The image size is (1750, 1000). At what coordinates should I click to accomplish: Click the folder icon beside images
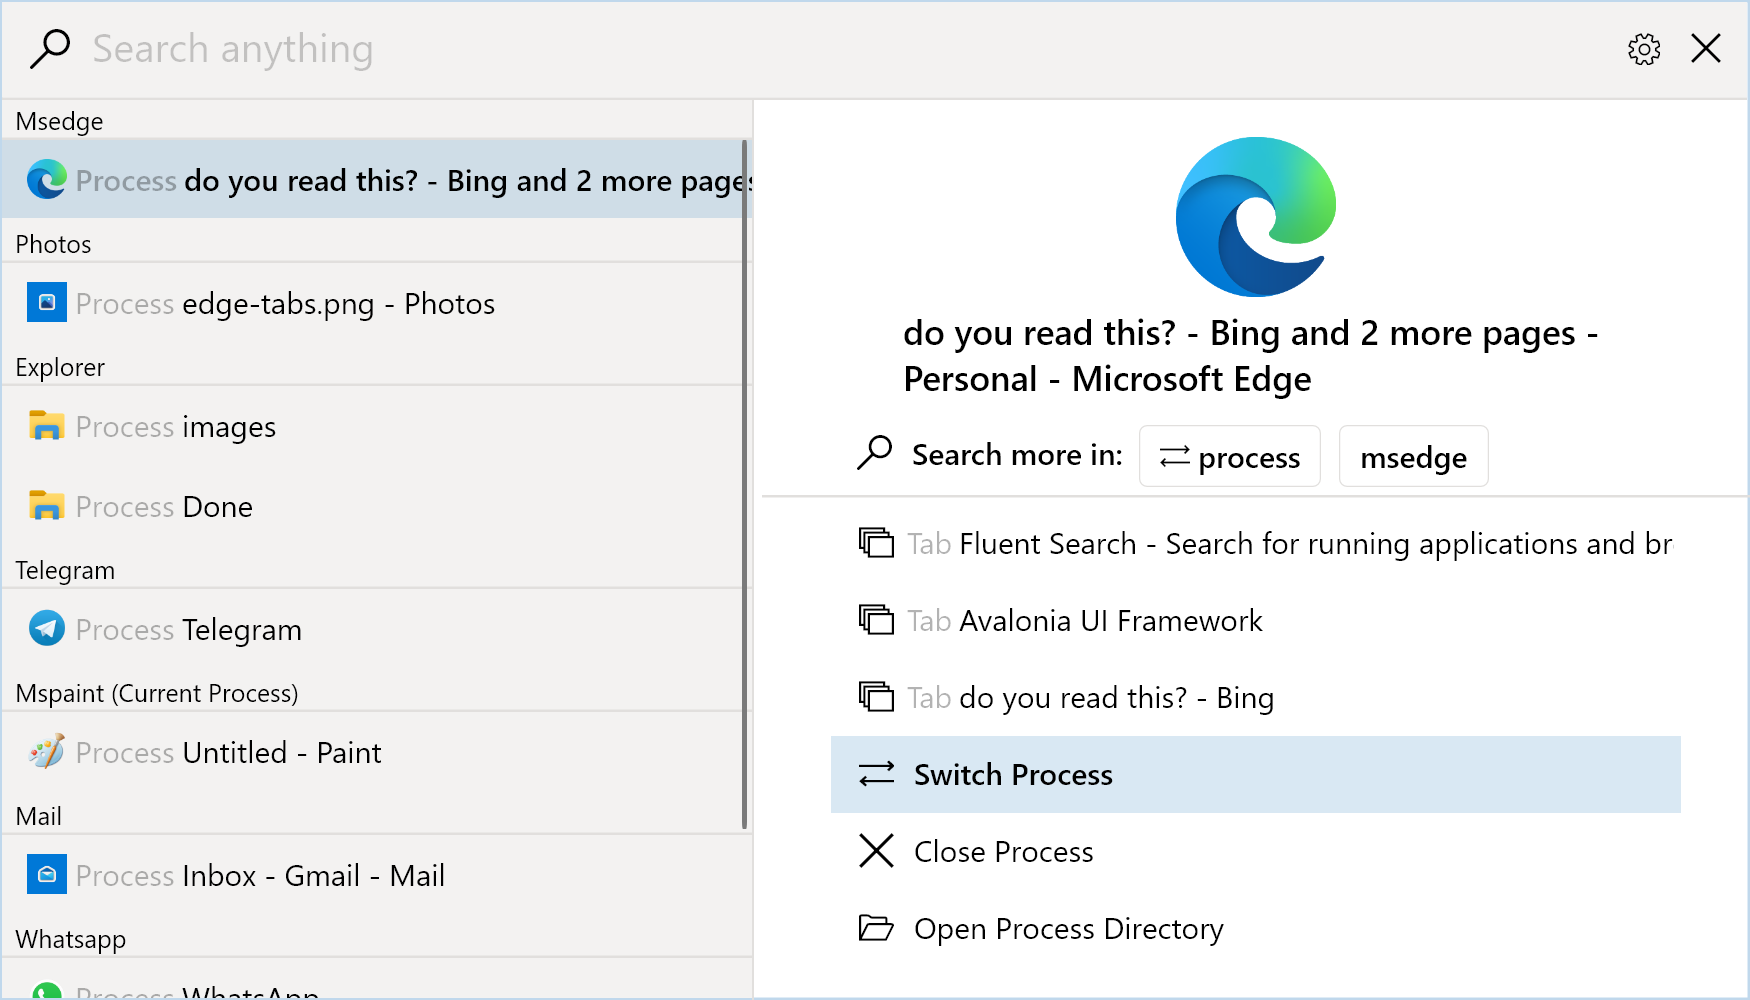point(46,426)
